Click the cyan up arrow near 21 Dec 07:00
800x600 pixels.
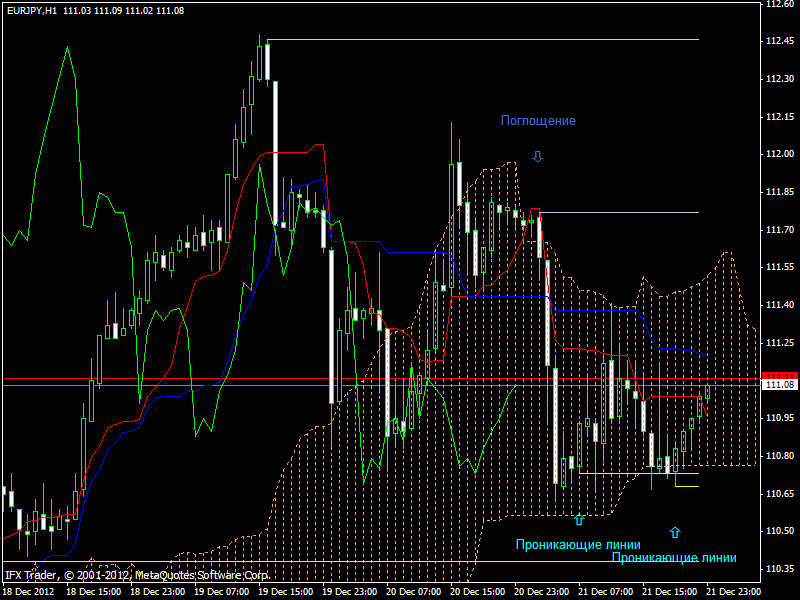pos(579,519)
